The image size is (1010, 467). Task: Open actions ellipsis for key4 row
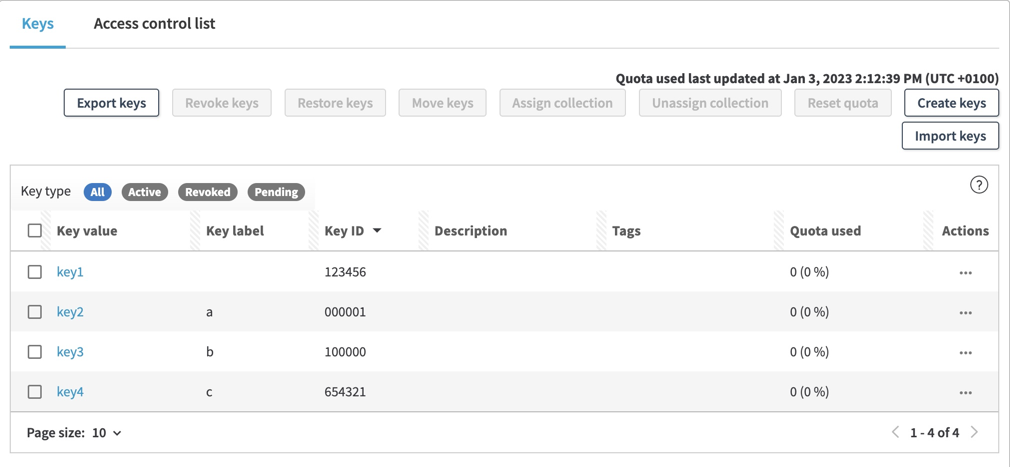pyautogui.click(x=965, y=392)
